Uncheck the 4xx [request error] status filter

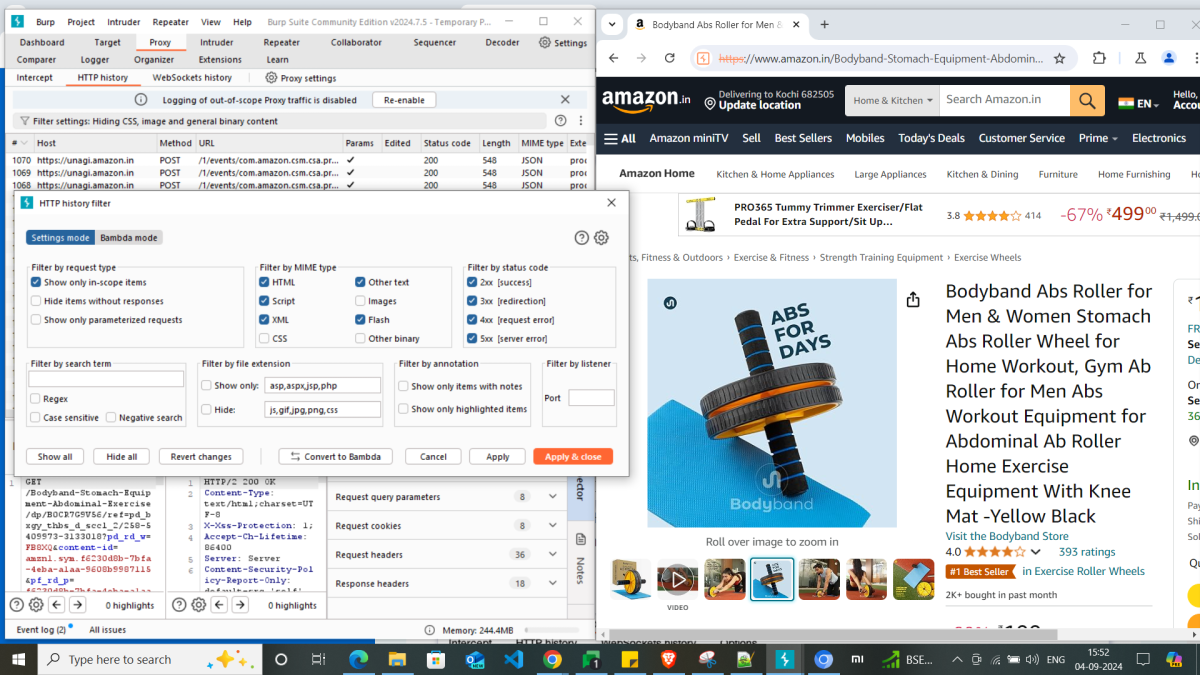point(472,320)
